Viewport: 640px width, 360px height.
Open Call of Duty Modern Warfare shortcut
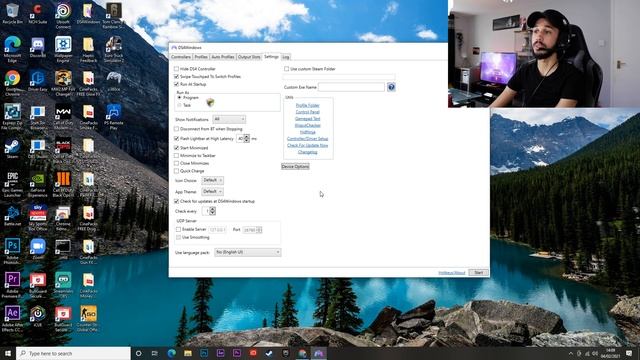coord(63,116)
